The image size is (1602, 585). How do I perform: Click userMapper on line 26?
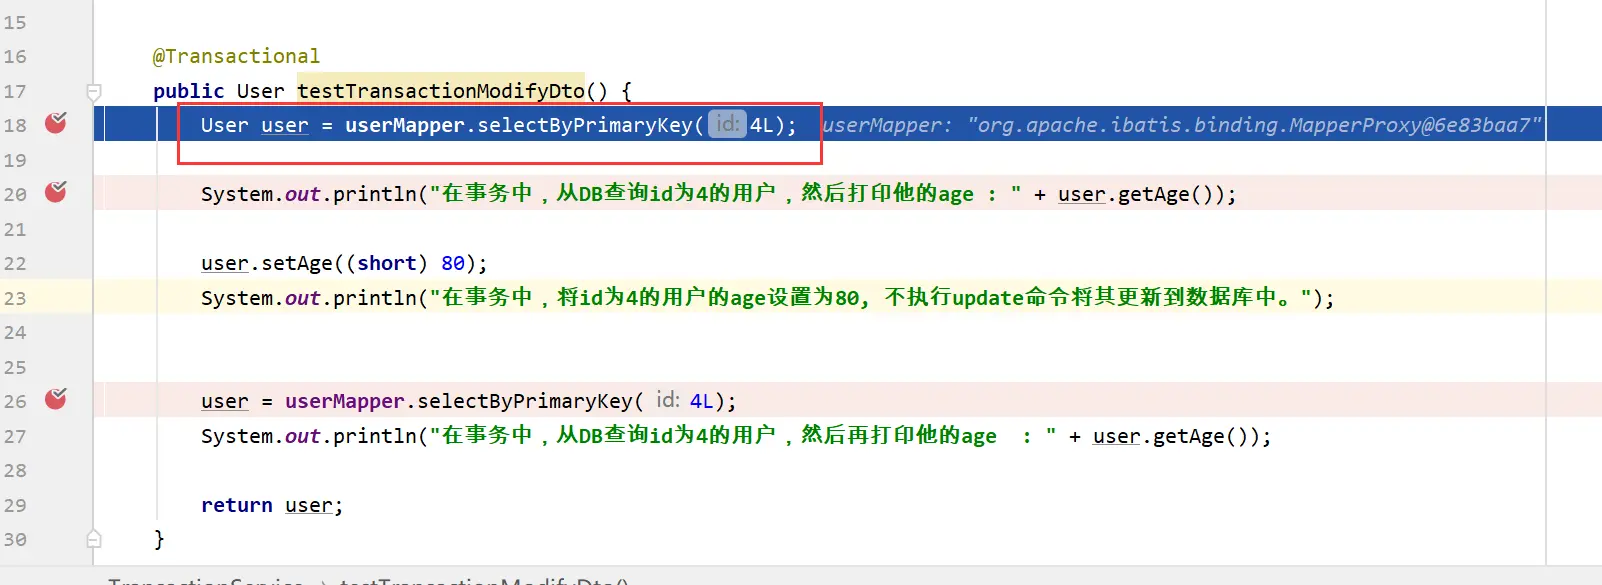[345, 401]
